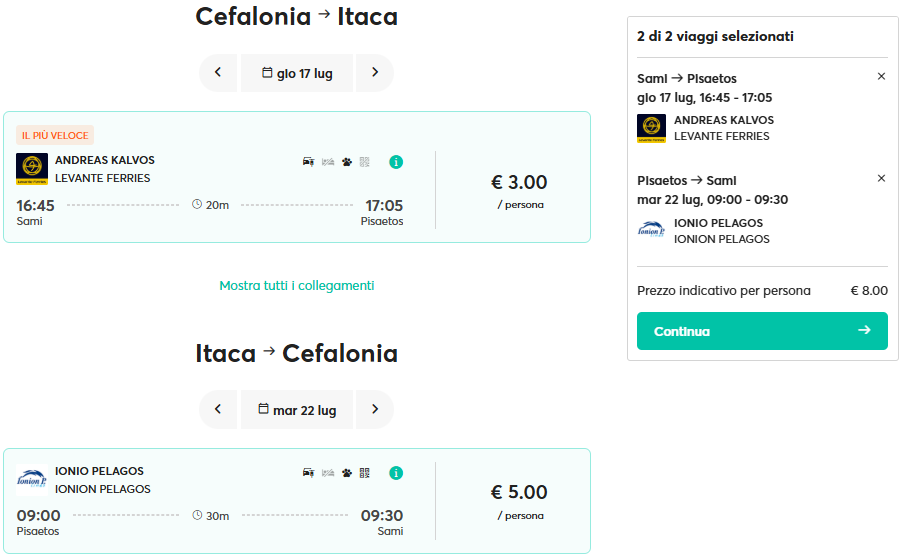Go to next day for Cefalonia–Itaca
Screen dimensions: 902x557
(375, 73)
